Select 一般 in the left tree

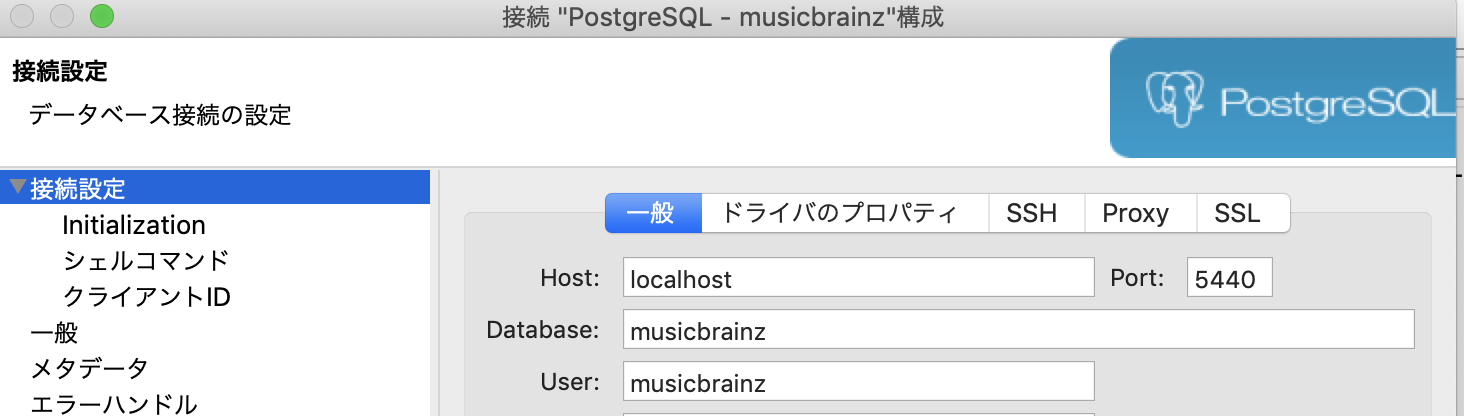click(x=54, y=333)
